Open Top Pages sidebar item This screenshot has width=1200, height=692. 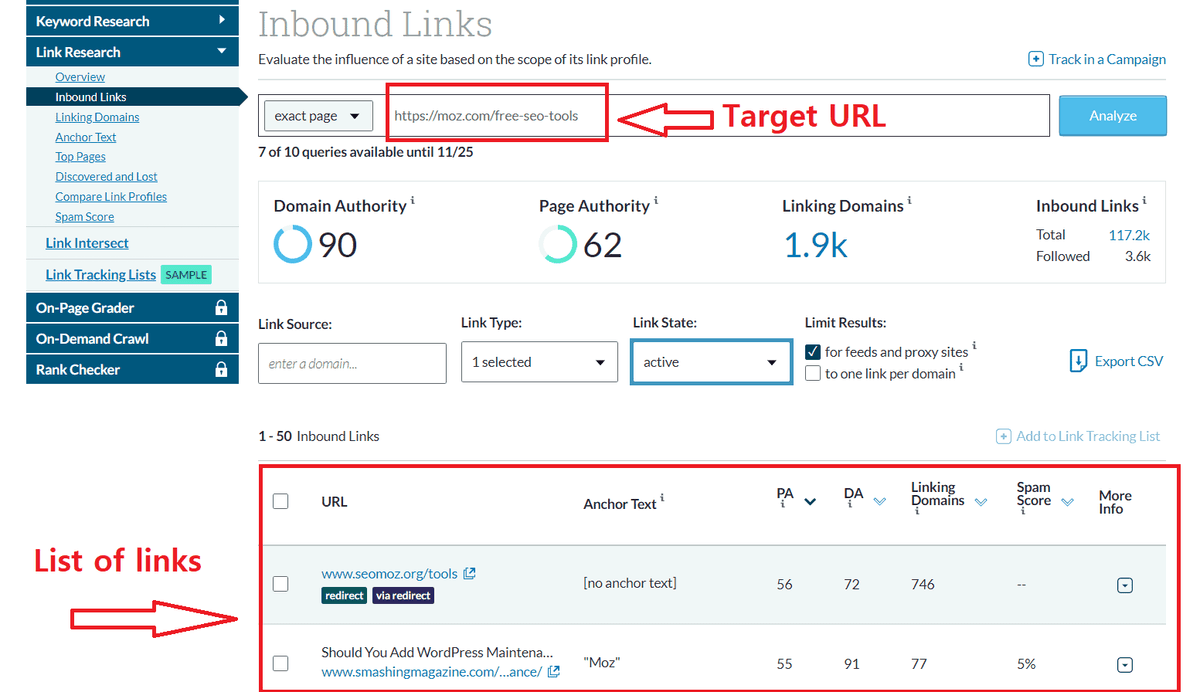coord(80,157)
